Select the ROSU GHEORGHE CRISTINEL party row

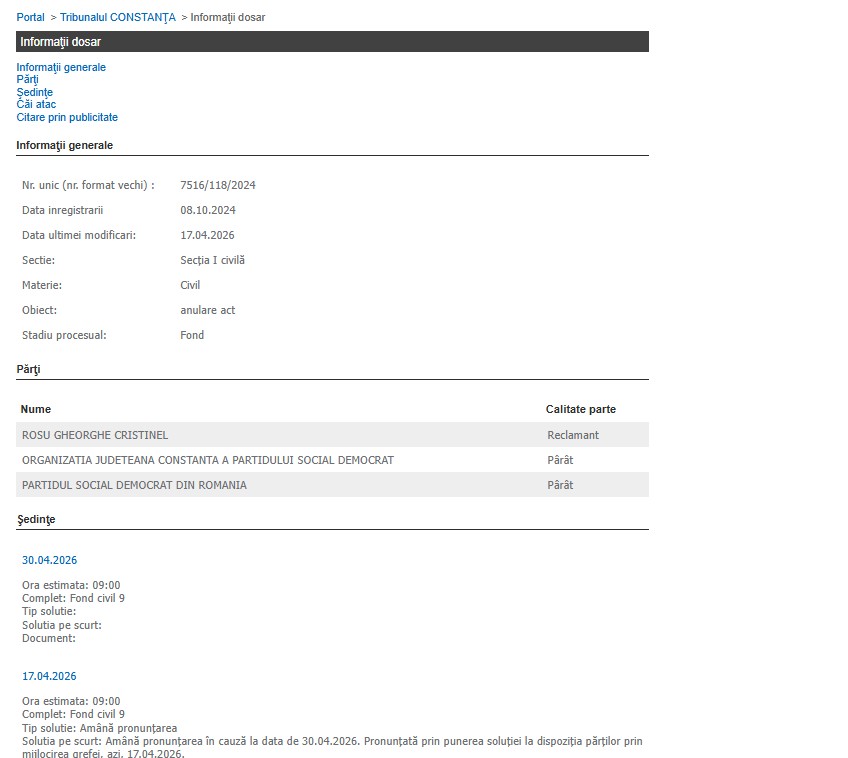(x=95, y=435)
